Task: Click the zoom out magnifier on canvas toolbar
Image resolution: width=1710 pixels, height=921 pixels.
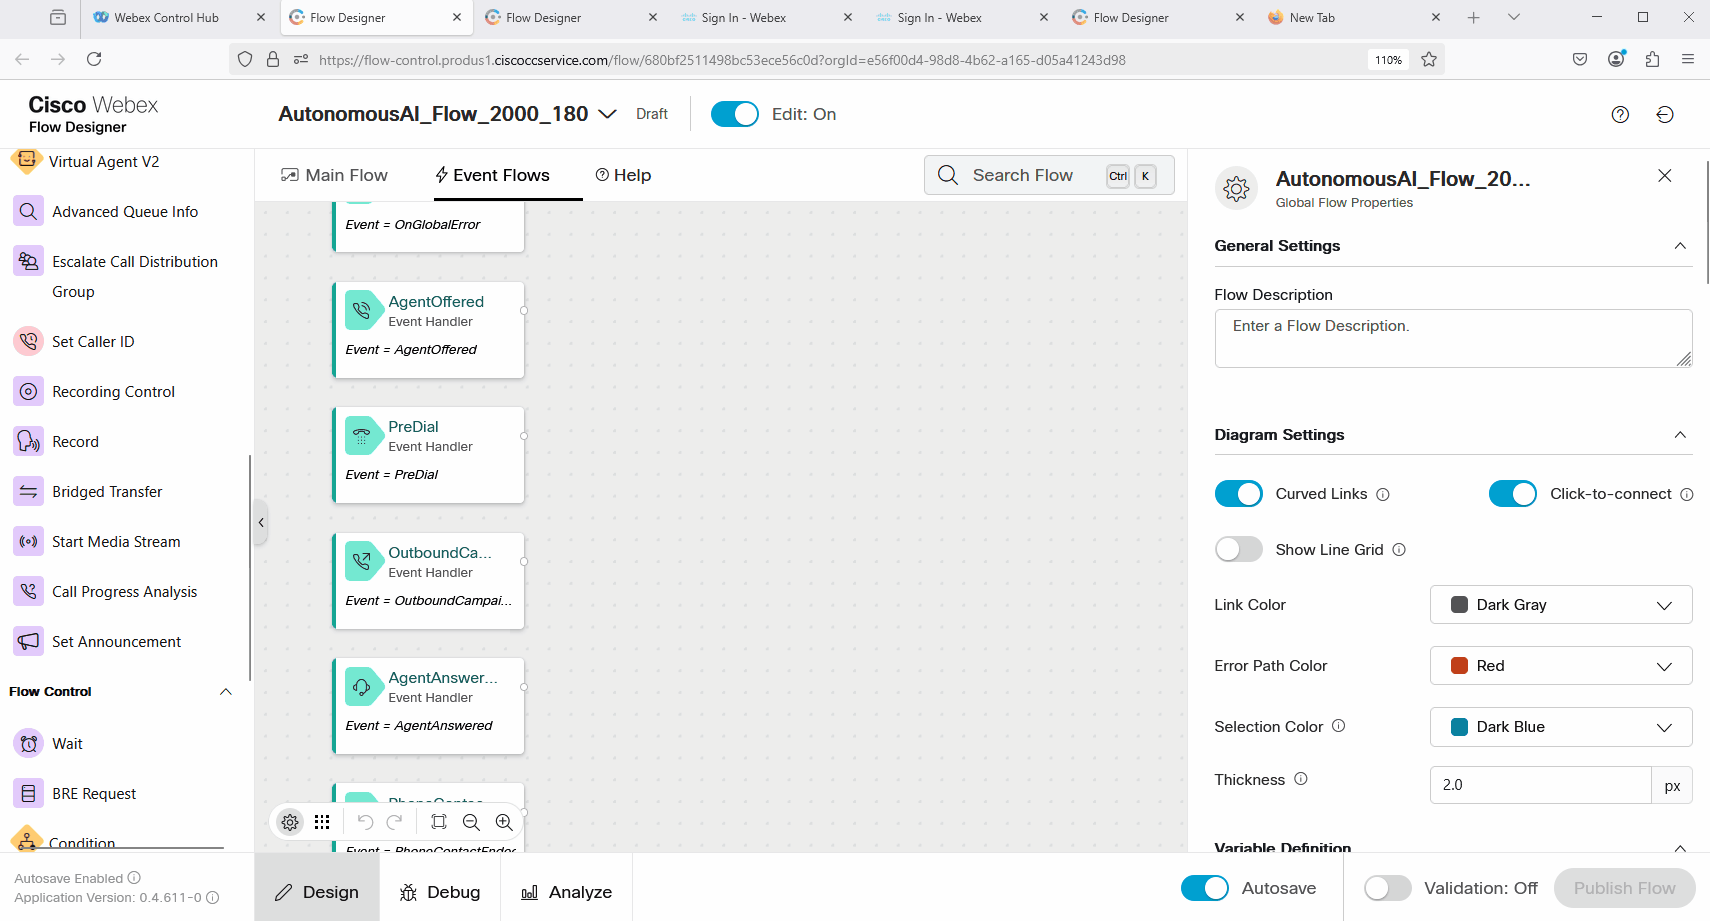Action: pos(471,822)
